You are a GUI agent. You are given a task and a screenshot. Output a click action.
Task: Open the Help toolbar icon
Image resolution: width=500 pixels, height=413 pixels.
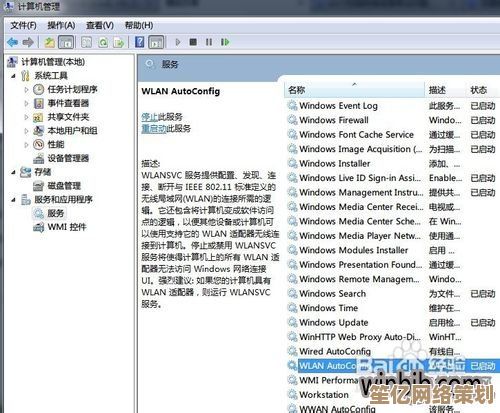coord(140,42)
